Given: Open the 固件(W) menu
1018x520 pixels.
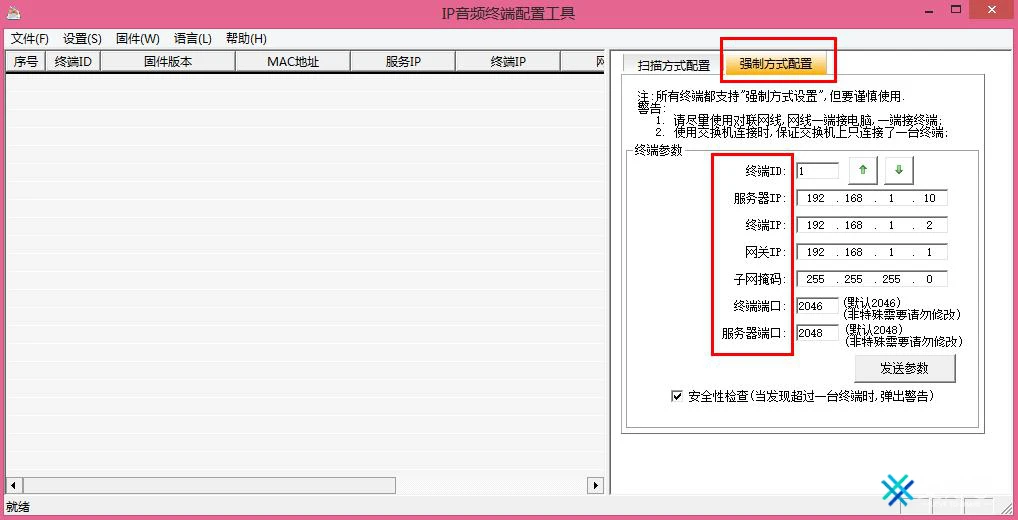Looking at the screenshot, I should point(138,39).
